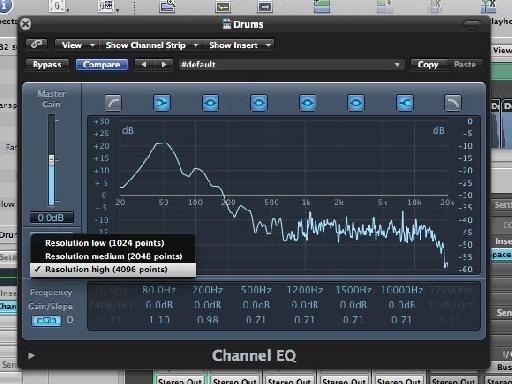This screenshot has height=384, width=512.
Task: Click the link icon button
Action: (36, 44)
